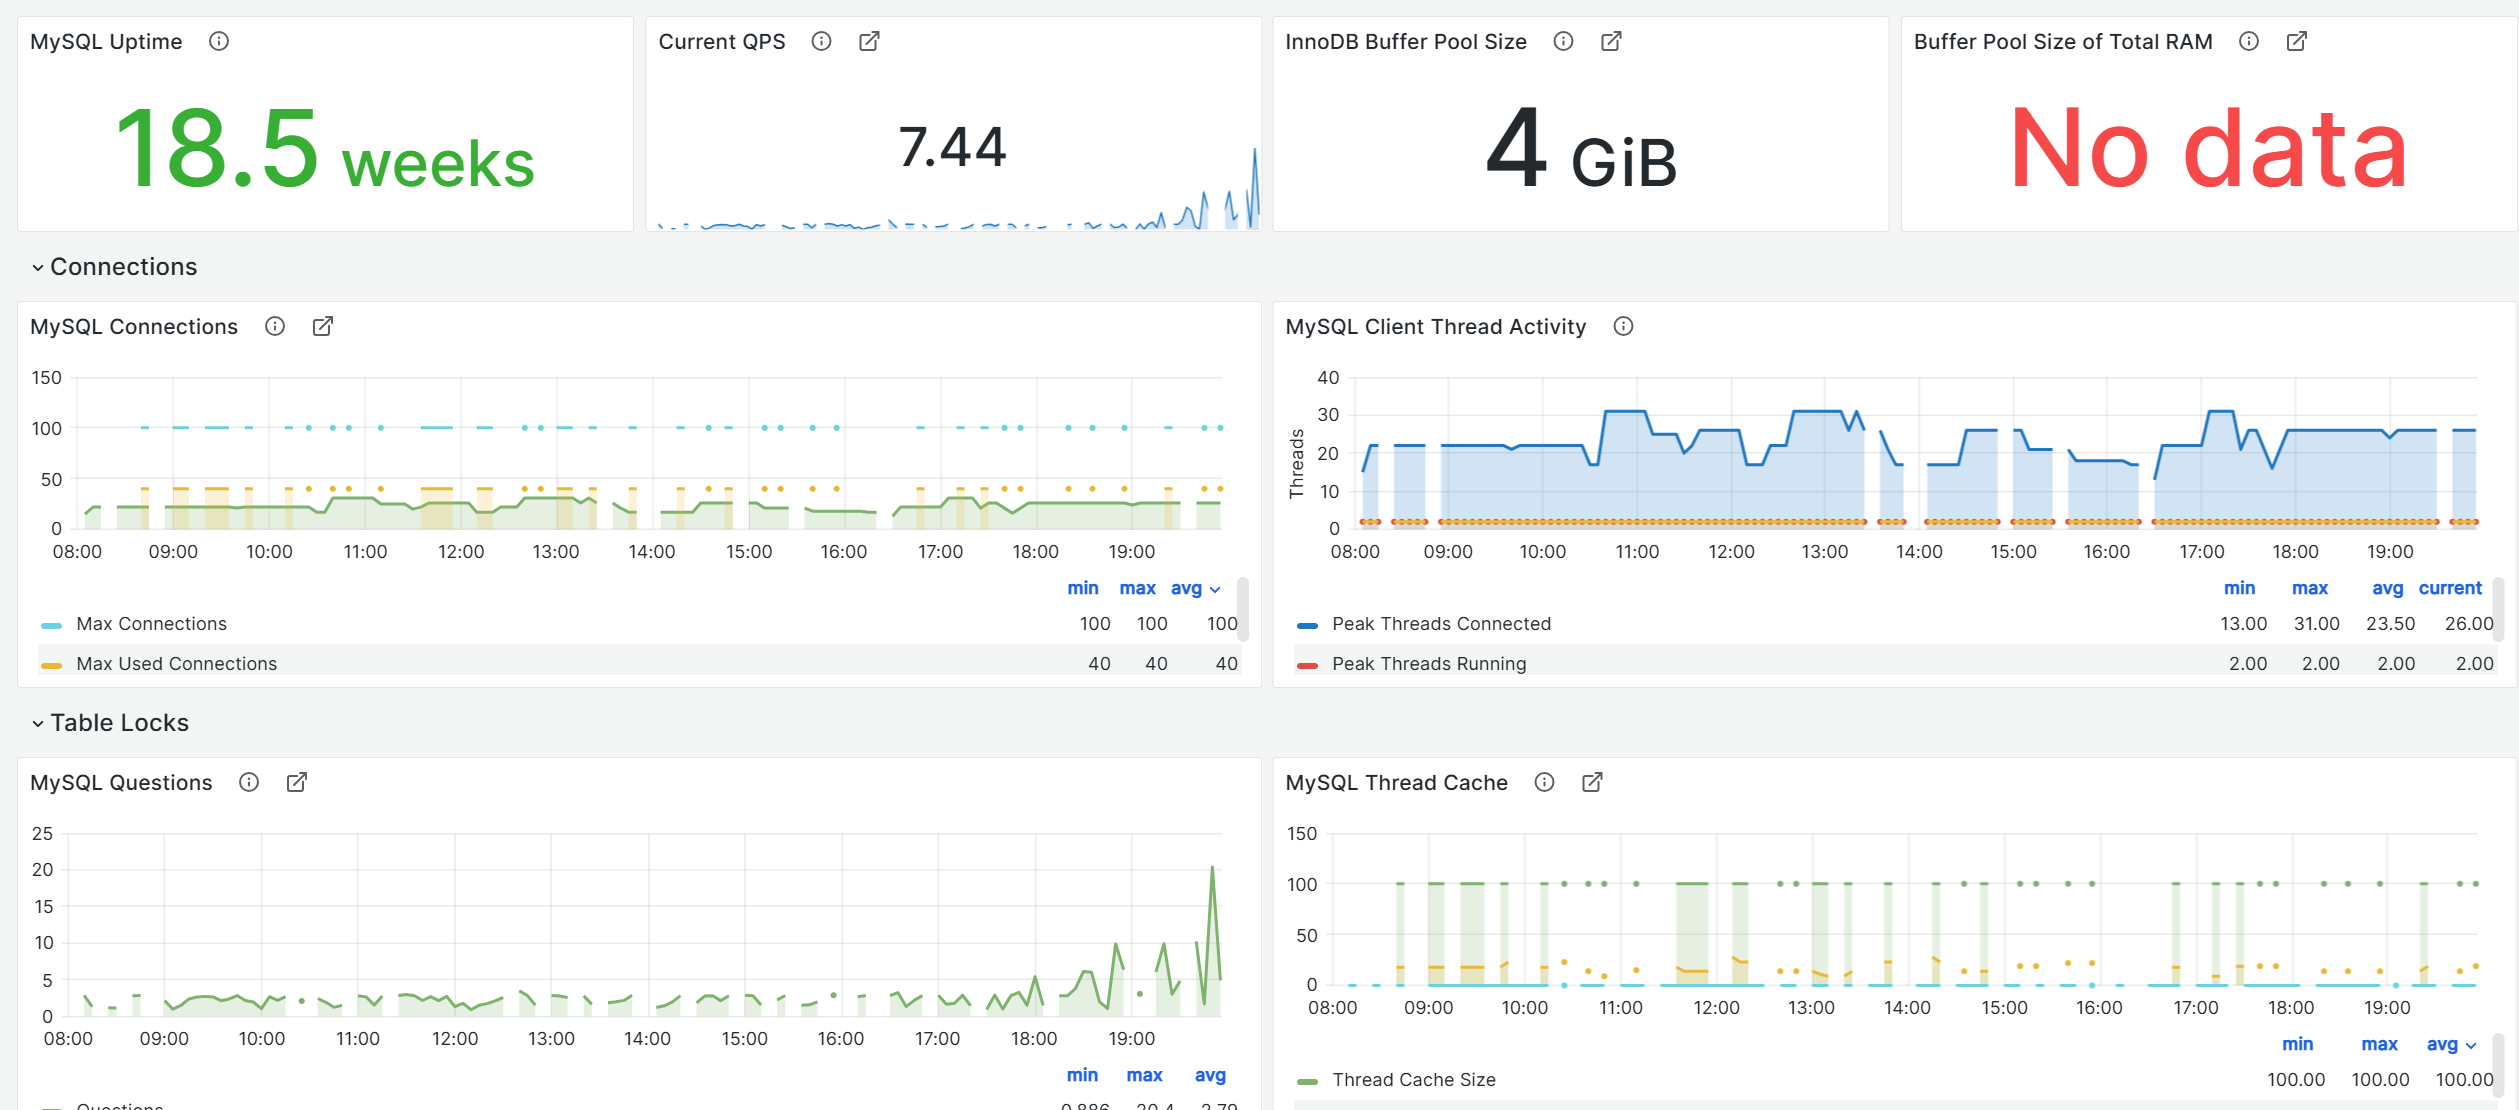Image resolution: width=2519 pixels, height=1110 pixels.
Task: Sort MySQL Thread Cache legend by max
Action: pos(2379,1044)
